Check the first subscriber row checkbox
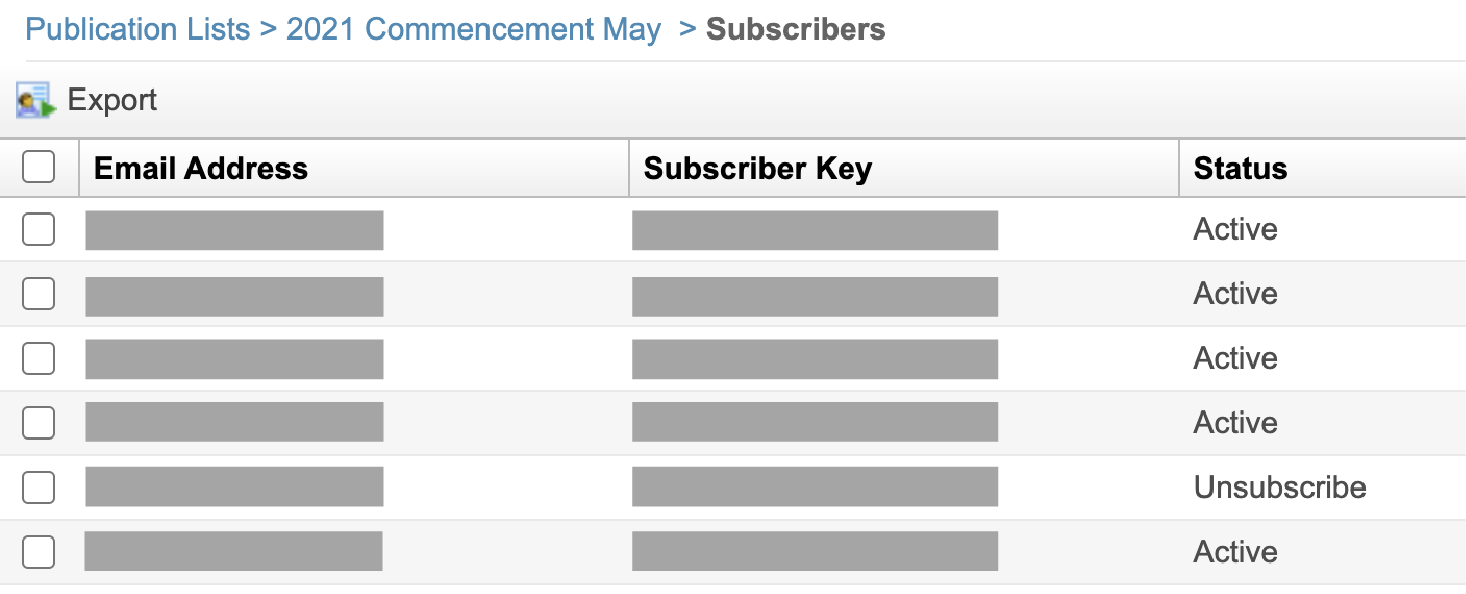This screenshot has width=1466, height=594. pyautogui.click(x=38, y=229)
